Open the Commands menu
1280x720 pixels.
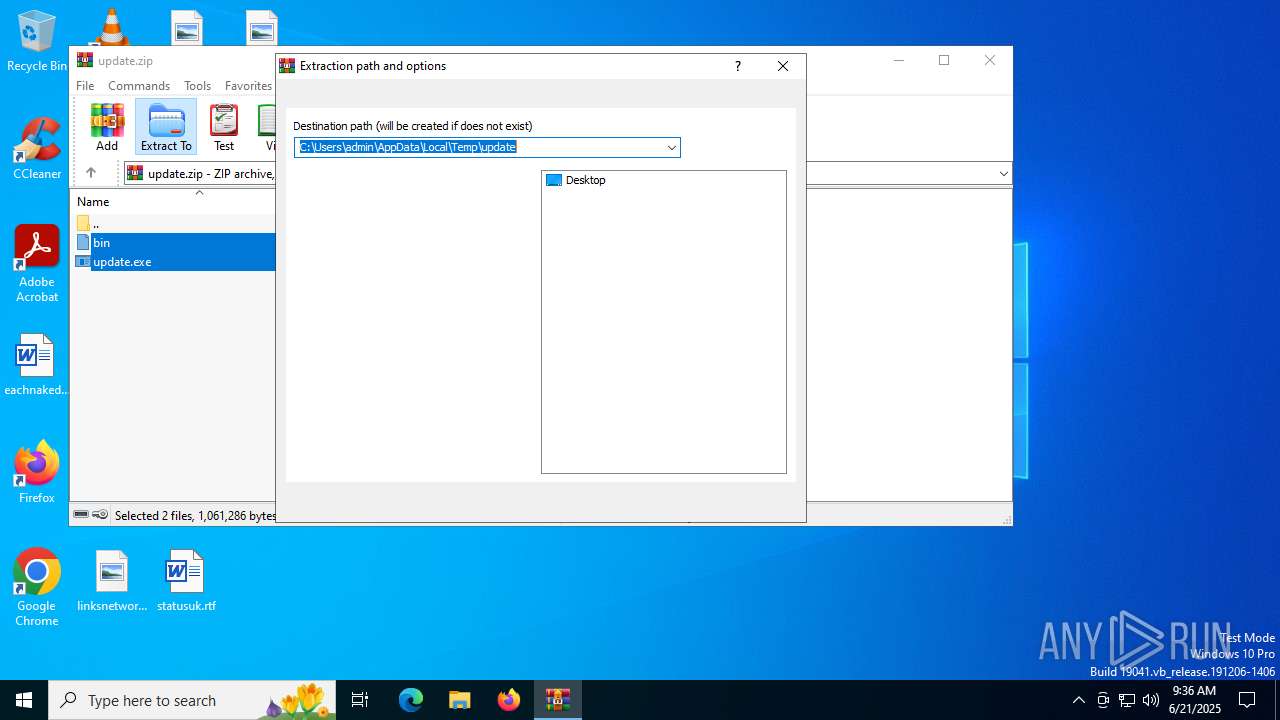(x=139, y=86)
